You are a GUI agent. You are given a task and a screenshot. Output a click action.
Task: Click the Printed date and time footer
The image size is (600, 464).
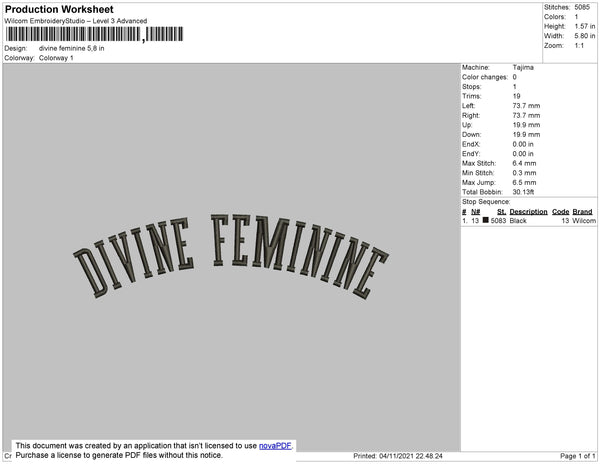[x=398, y=456]
